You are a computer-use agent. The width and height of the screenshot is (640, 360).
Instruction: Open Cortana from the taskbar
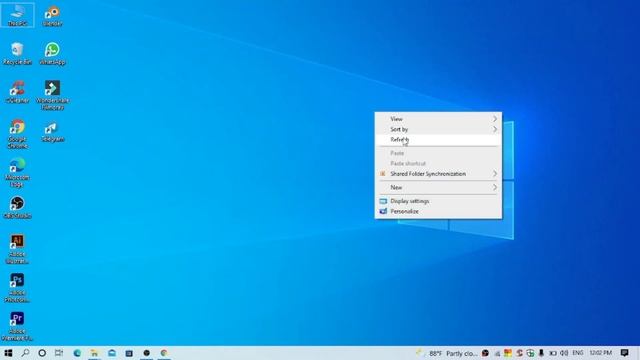tap(42, 353)
